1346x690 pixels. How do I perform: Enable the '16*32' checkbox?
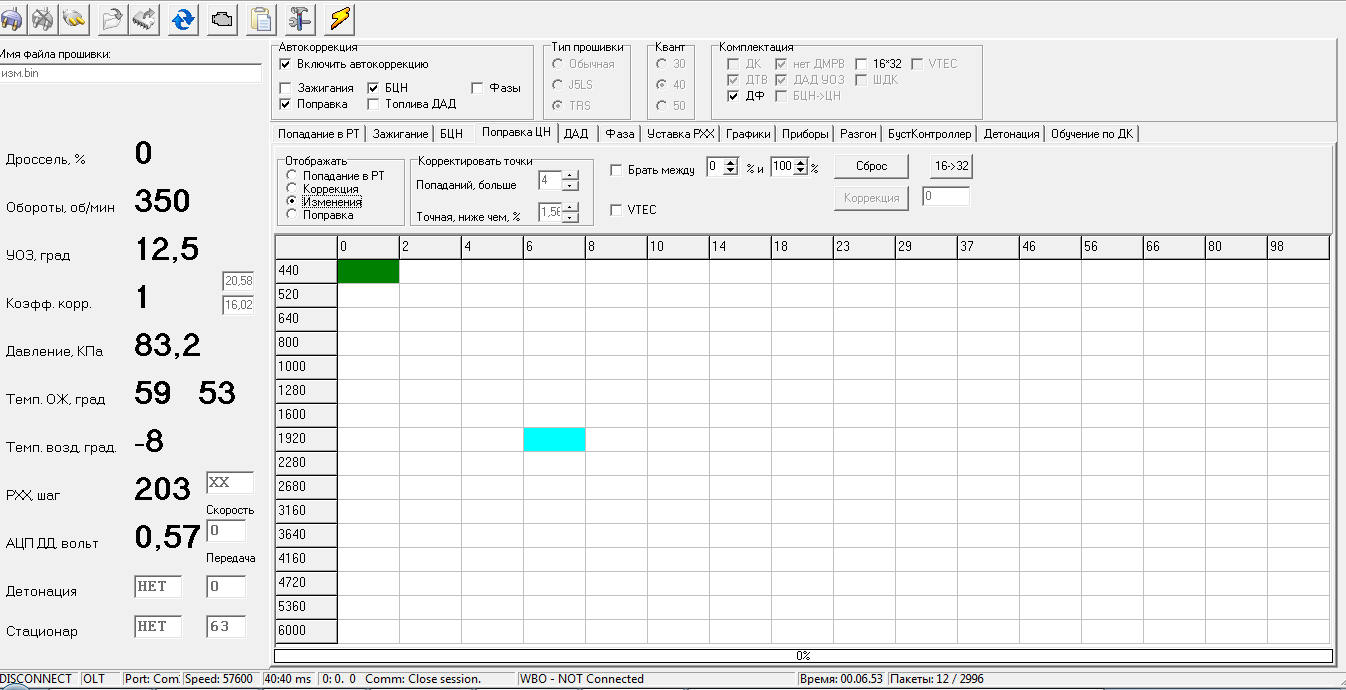[861, 64]
